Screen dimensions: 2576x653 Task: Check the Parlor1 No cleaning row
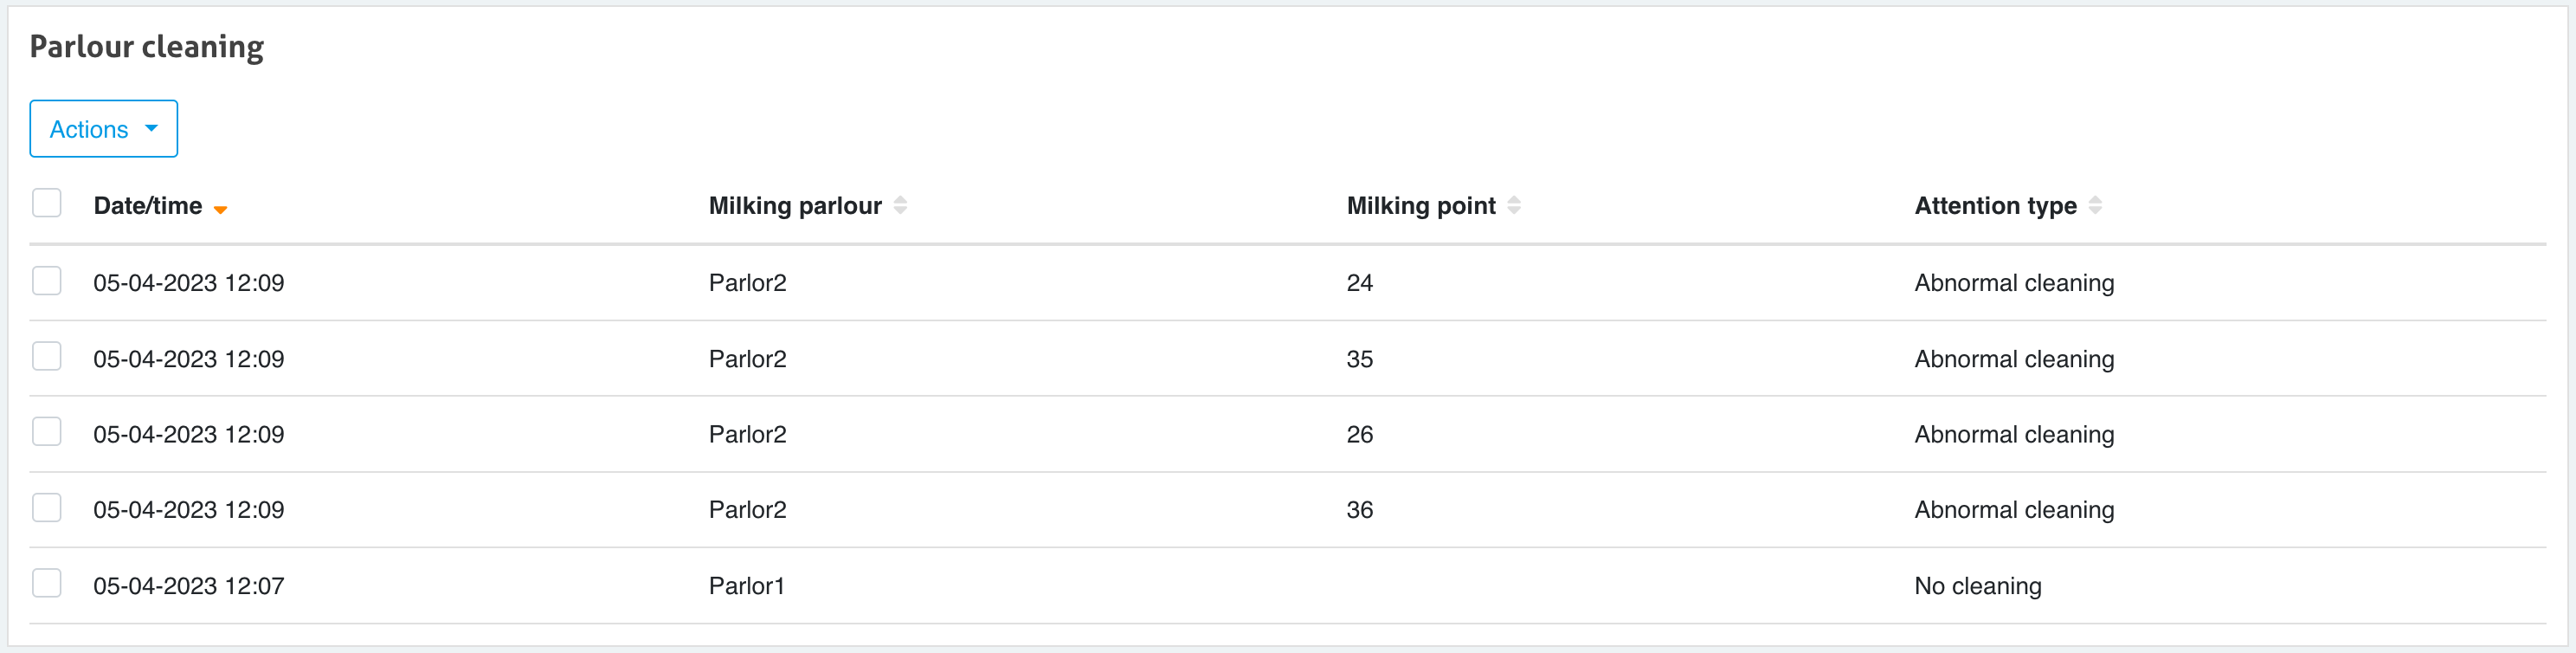(47, 584)
